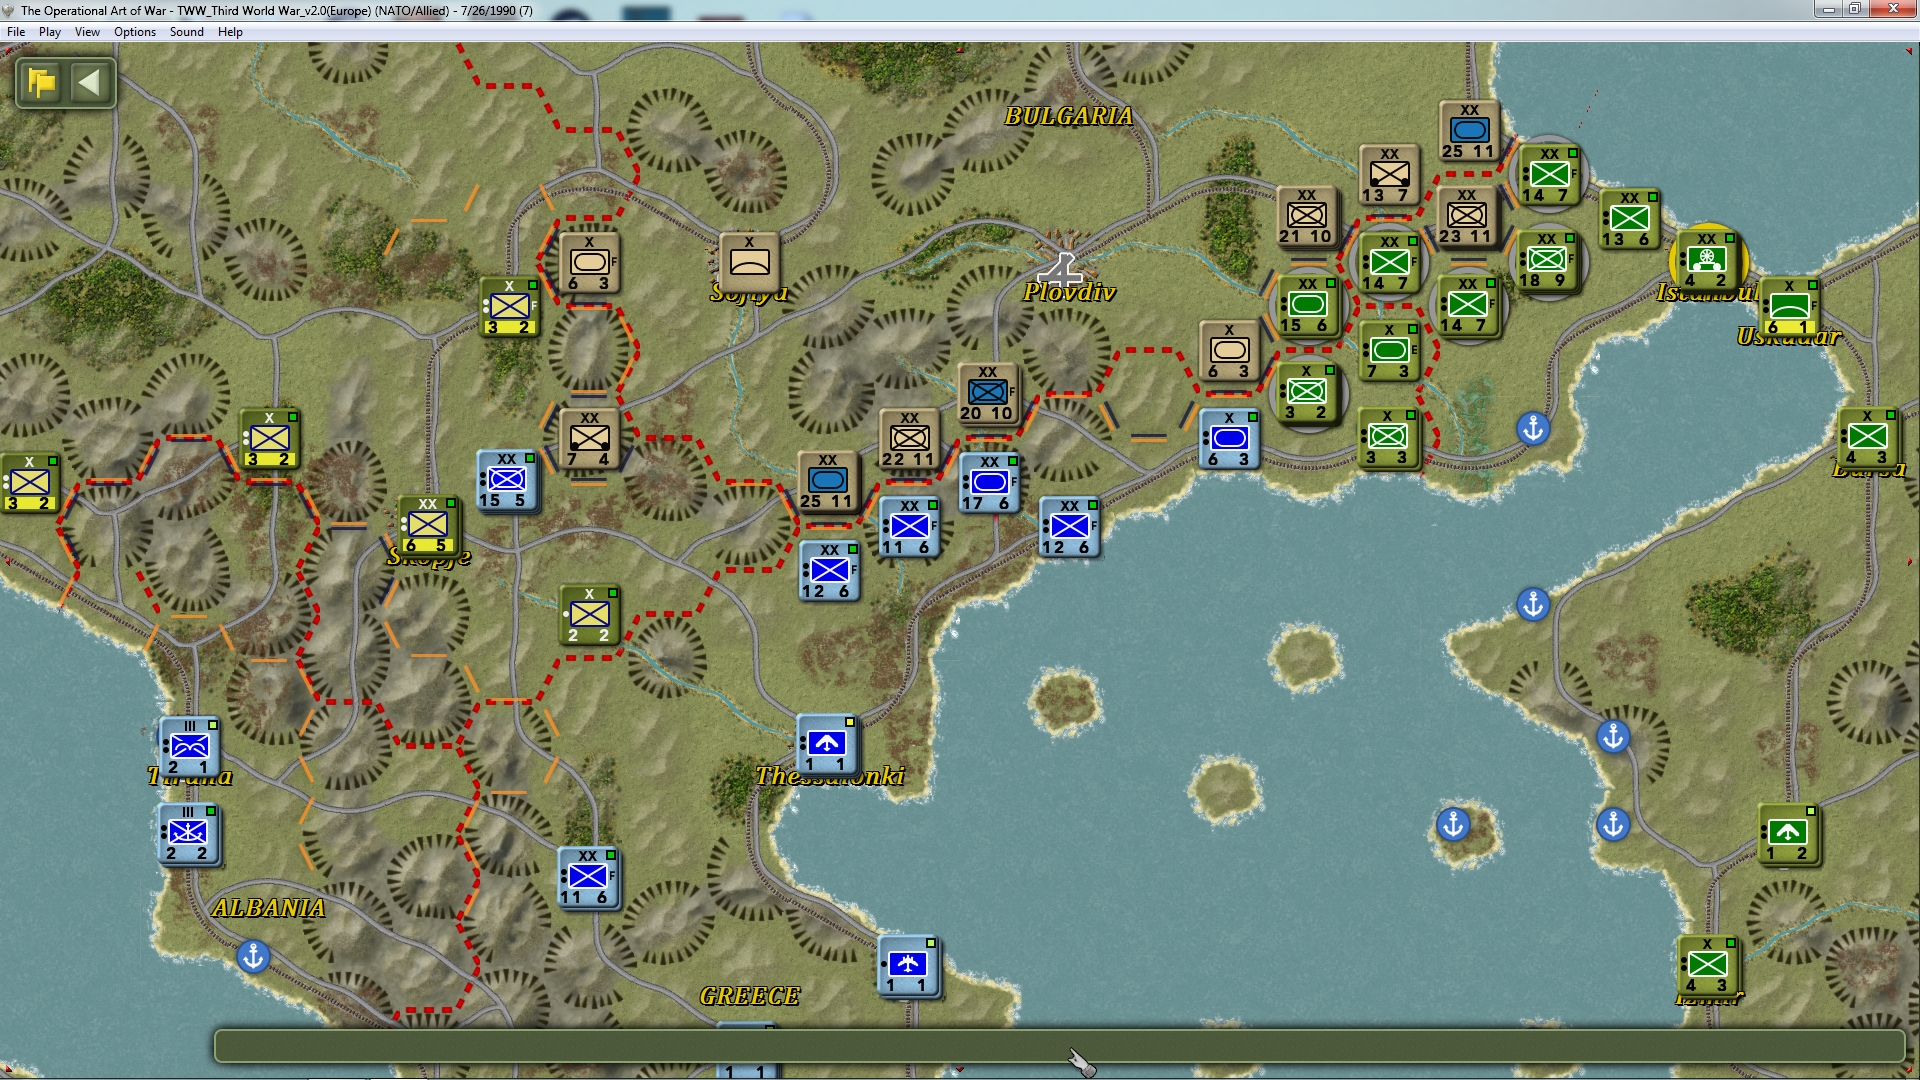Screen dimensions: 1920x1080
Task: Select the airborne unit at Thessaloniki
Action: point(827,744)
